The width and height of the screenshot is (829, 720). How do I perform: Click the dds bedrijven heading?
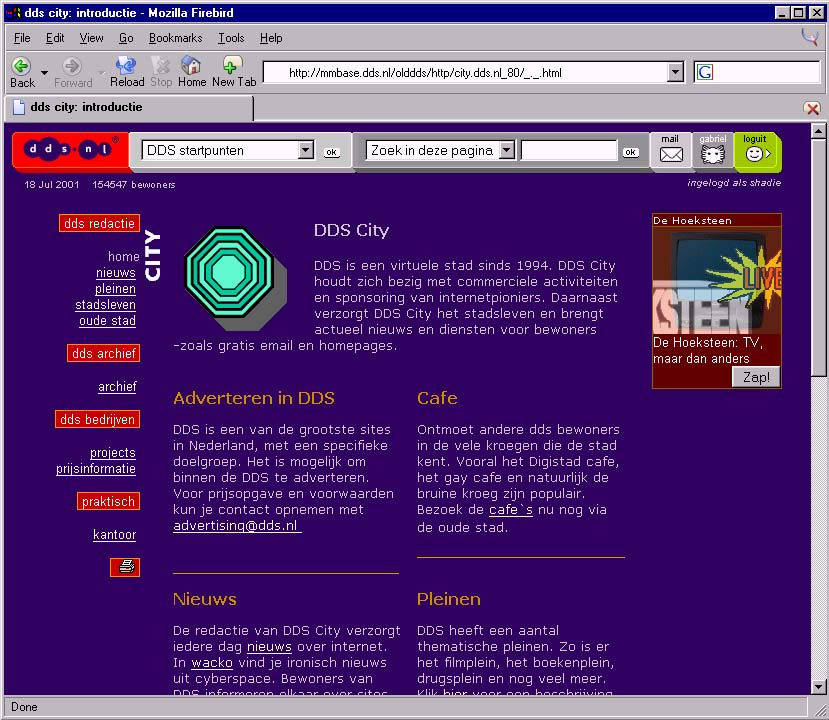(97, 419)
